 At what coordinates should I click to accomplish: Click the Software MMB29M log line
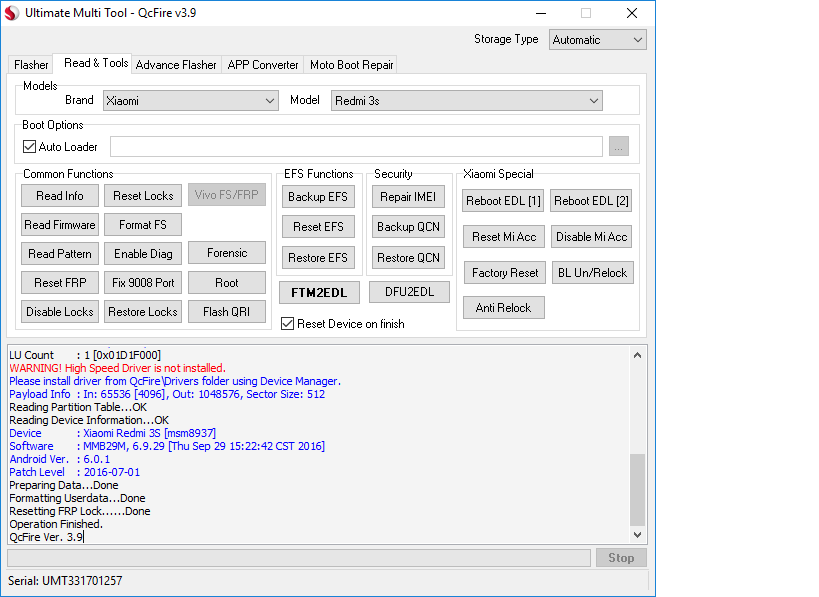click(167, 446)
